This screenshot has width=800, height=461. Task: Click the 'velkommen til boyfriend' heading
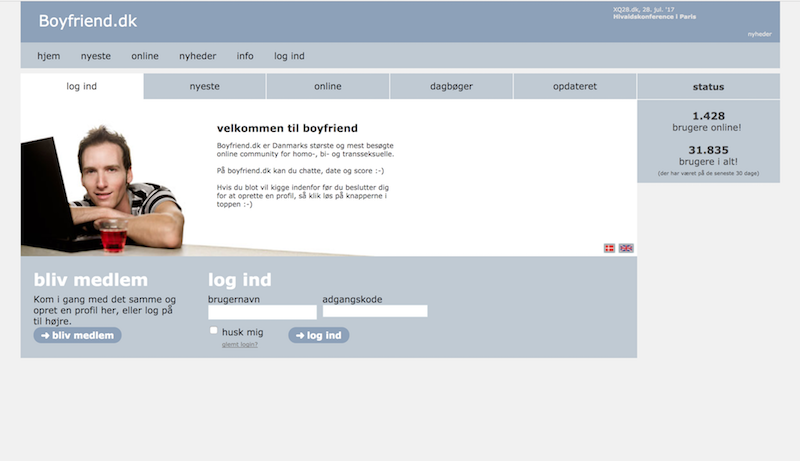[287, 128]
